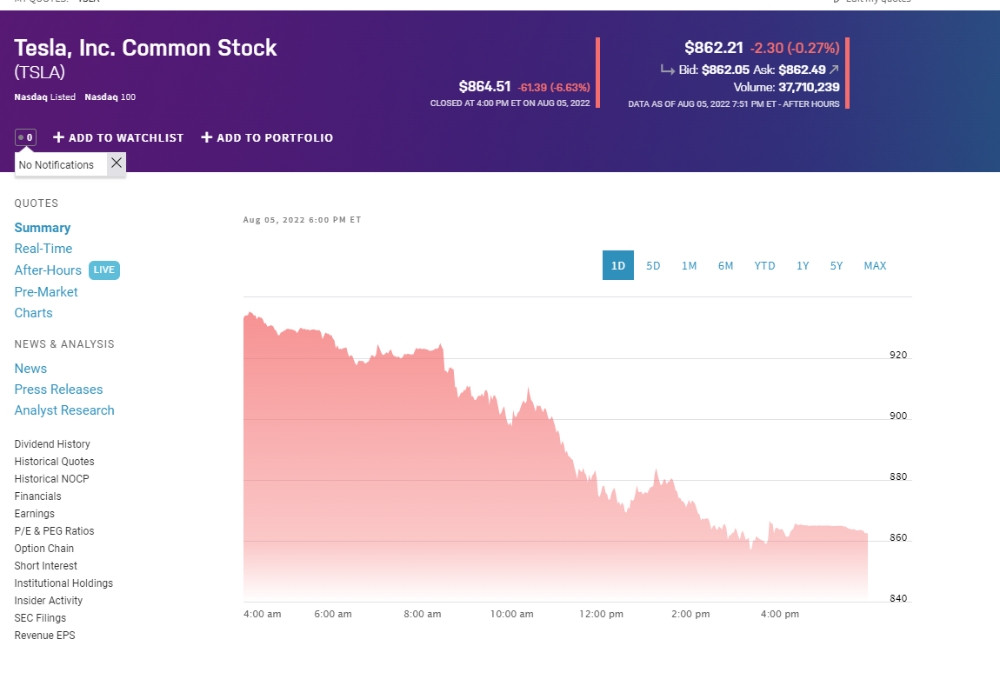Show the 1M chart range
Screen dimensions: 1000x686
(x=689, y=266)
